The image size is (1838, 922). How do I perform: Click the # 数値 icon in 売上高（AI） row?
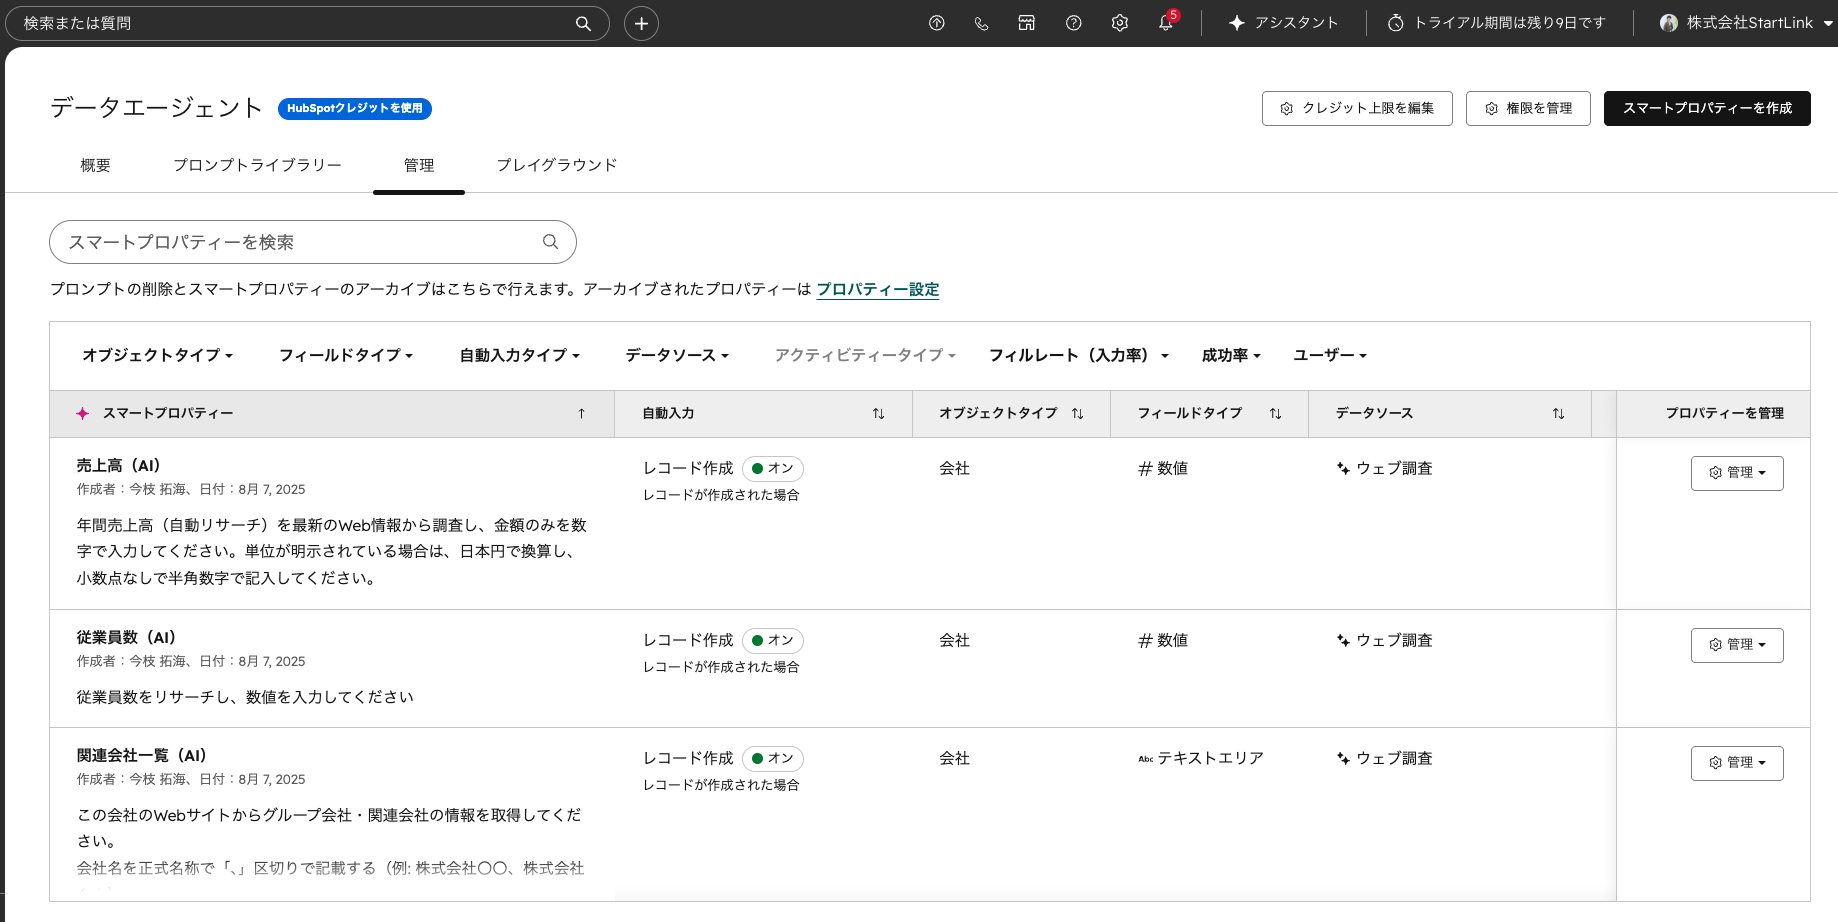(1146, 468)
